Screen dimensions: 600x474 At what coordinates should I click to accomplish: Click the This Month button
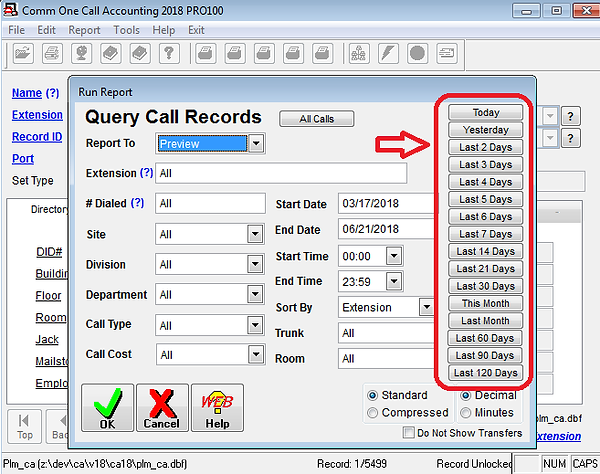486,303
